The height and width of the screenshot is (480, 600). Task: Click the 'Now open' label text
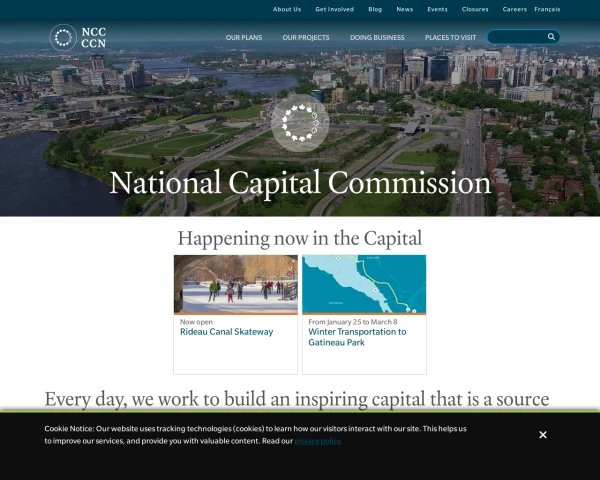[x=196, y=322]
